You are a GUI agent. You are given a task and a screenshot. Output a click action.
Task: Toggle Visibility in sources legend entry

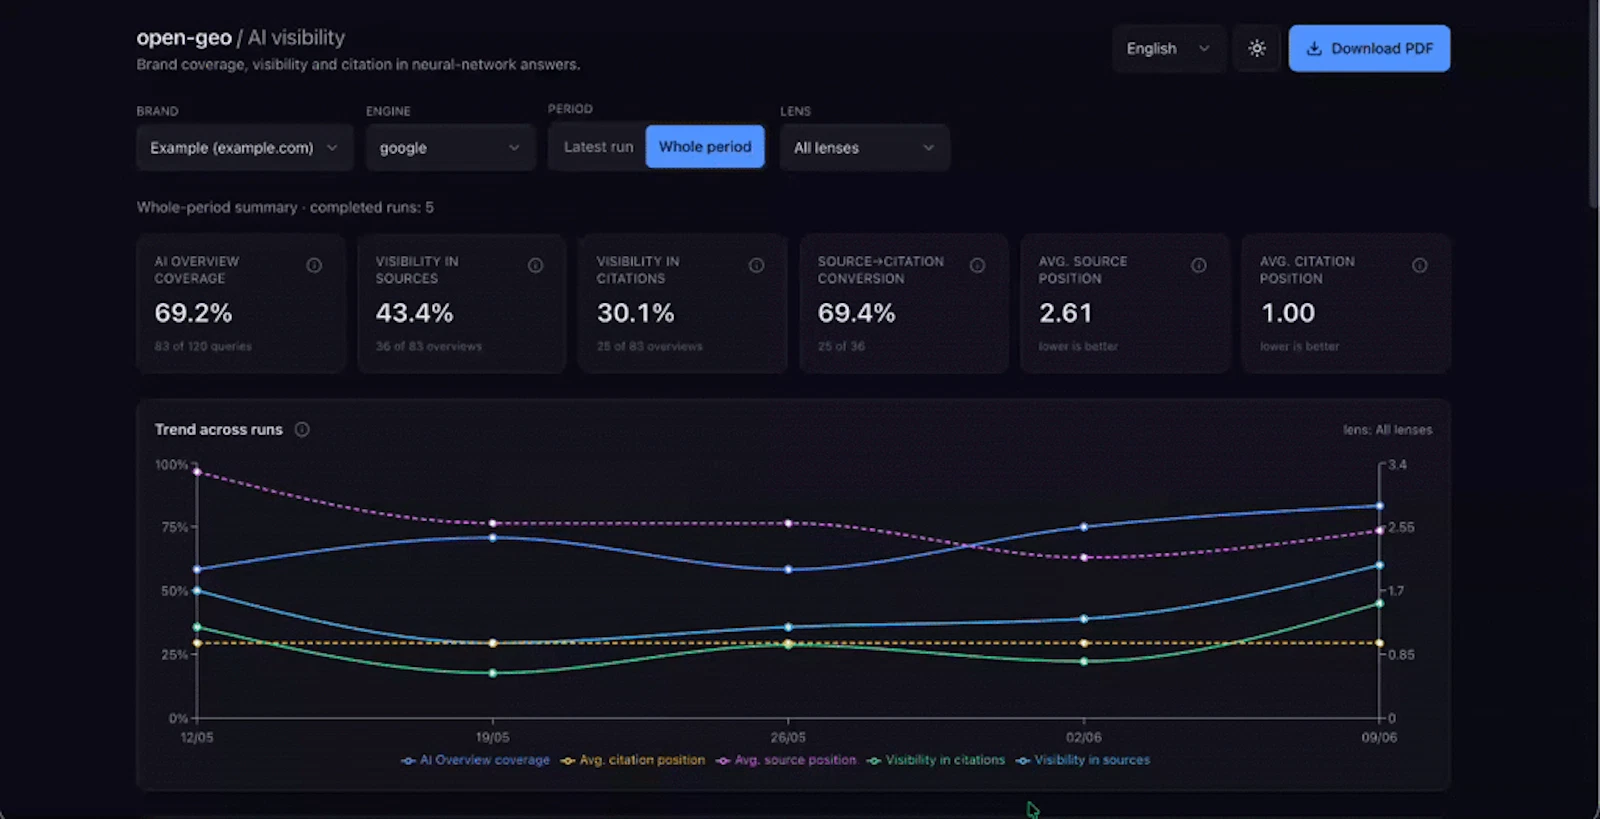tap(1083, 760)
